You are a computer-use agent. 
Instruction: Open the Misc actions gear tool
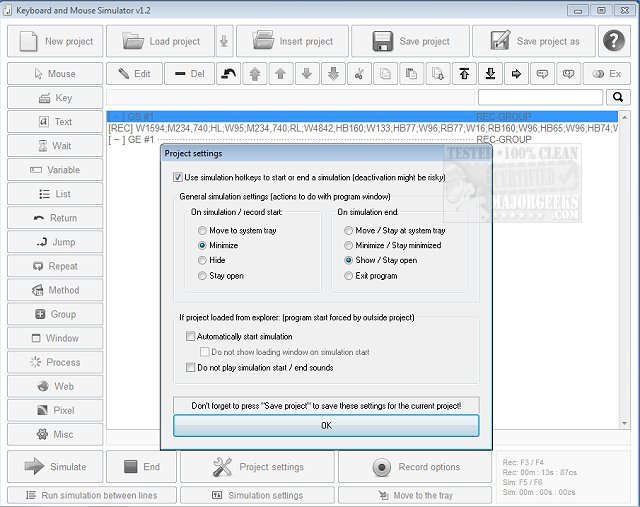coord(55,434)
